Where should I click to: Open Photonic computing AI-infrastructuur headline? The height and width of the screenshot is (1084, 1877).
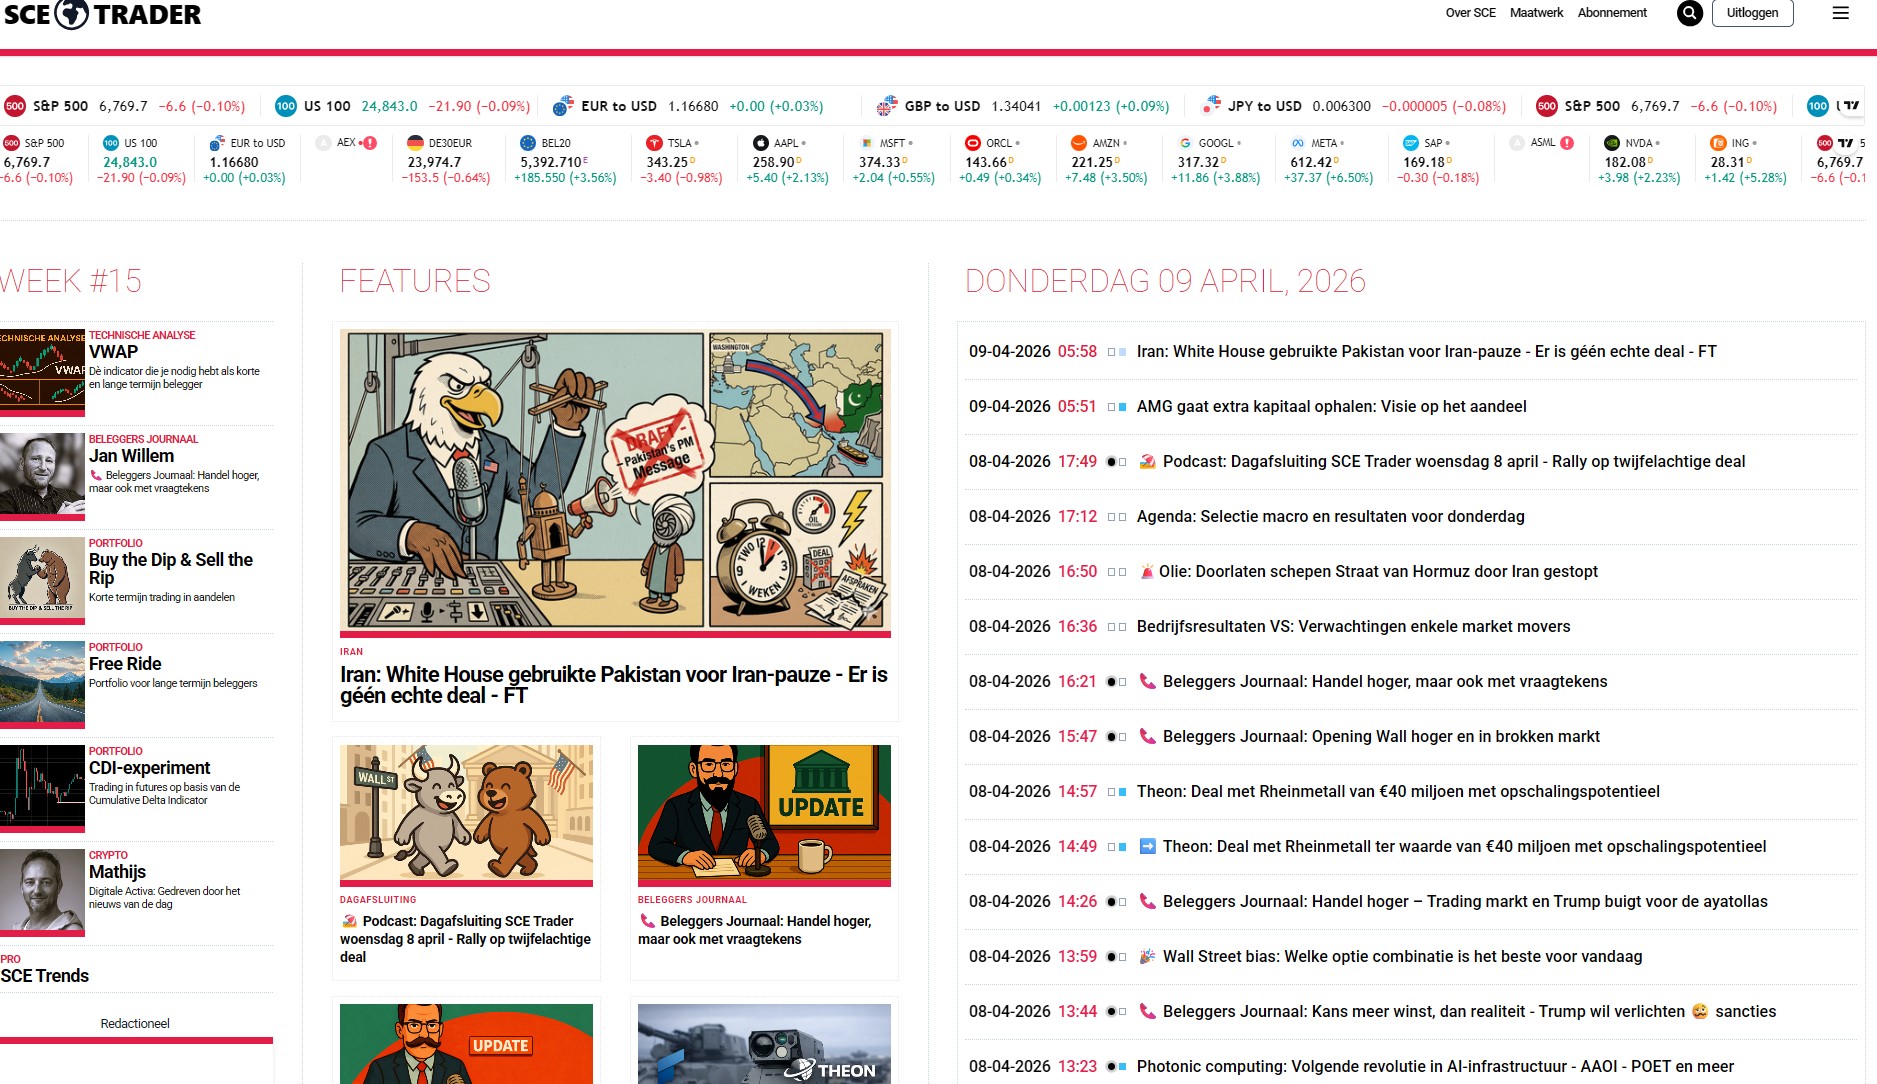coord(1435,1067)
